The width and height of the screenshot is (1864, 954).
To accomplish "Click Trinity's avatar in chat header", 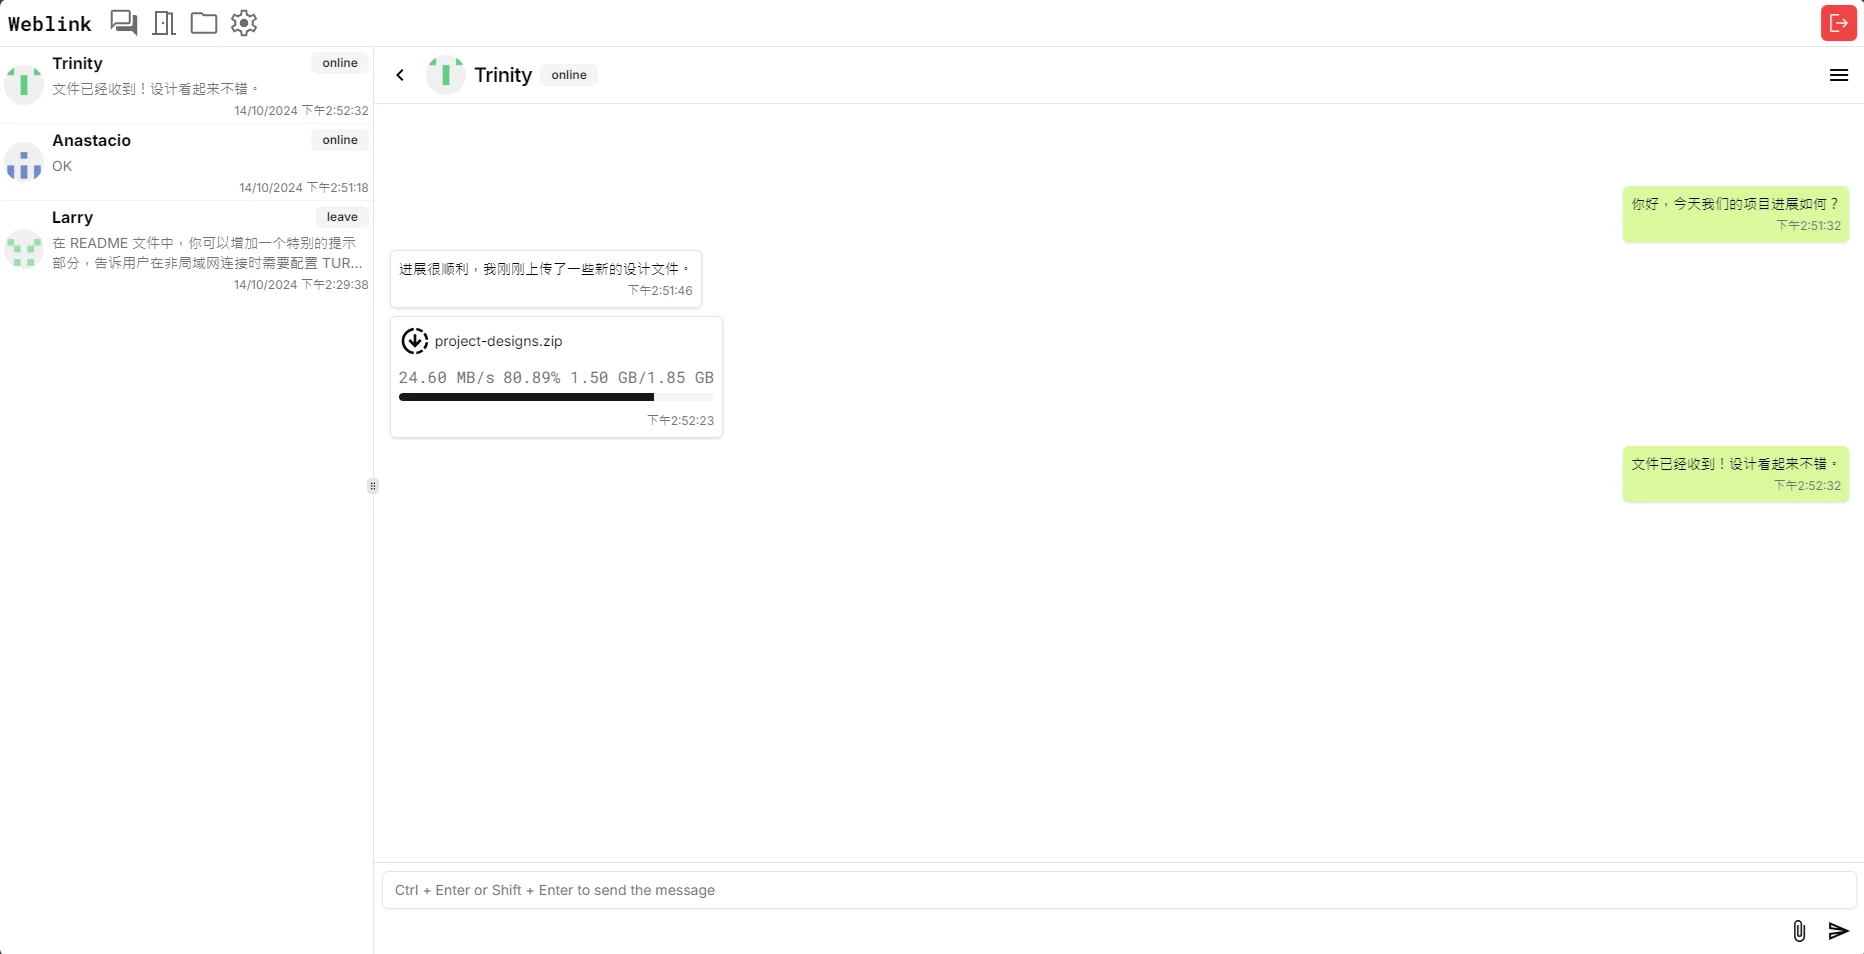I will pyautogui.click(x=445, y=75).
